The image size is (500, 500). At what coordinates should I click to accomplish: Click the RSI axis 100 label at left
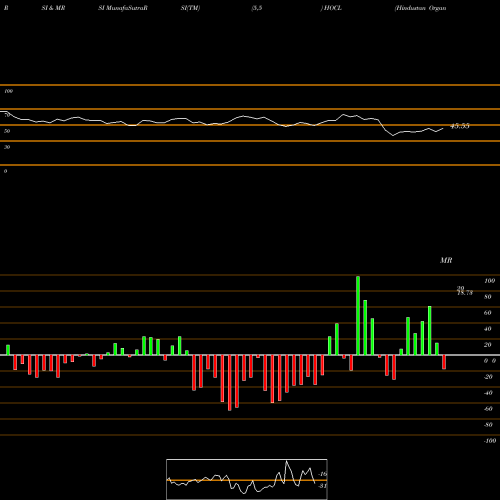[x=8, y=91]
